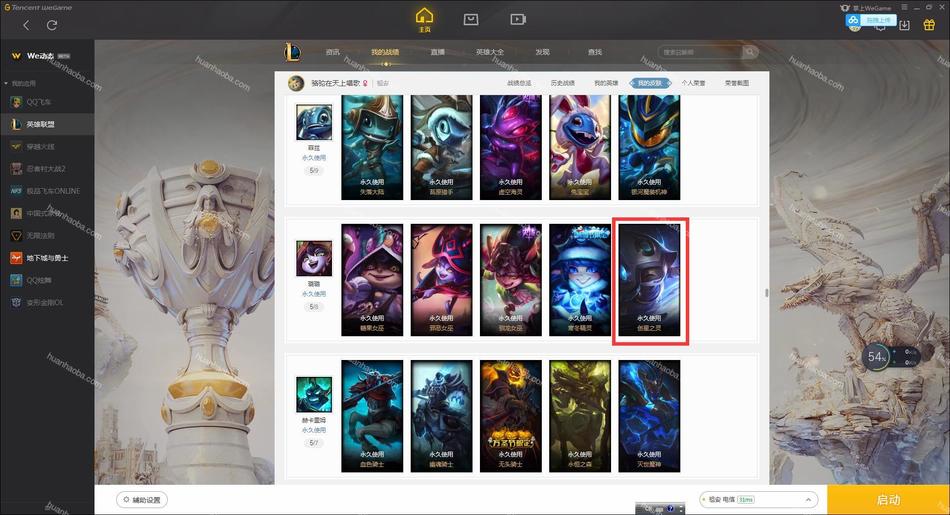Click the back arrow icon
The image size is (950, 515).
point(26,25)
